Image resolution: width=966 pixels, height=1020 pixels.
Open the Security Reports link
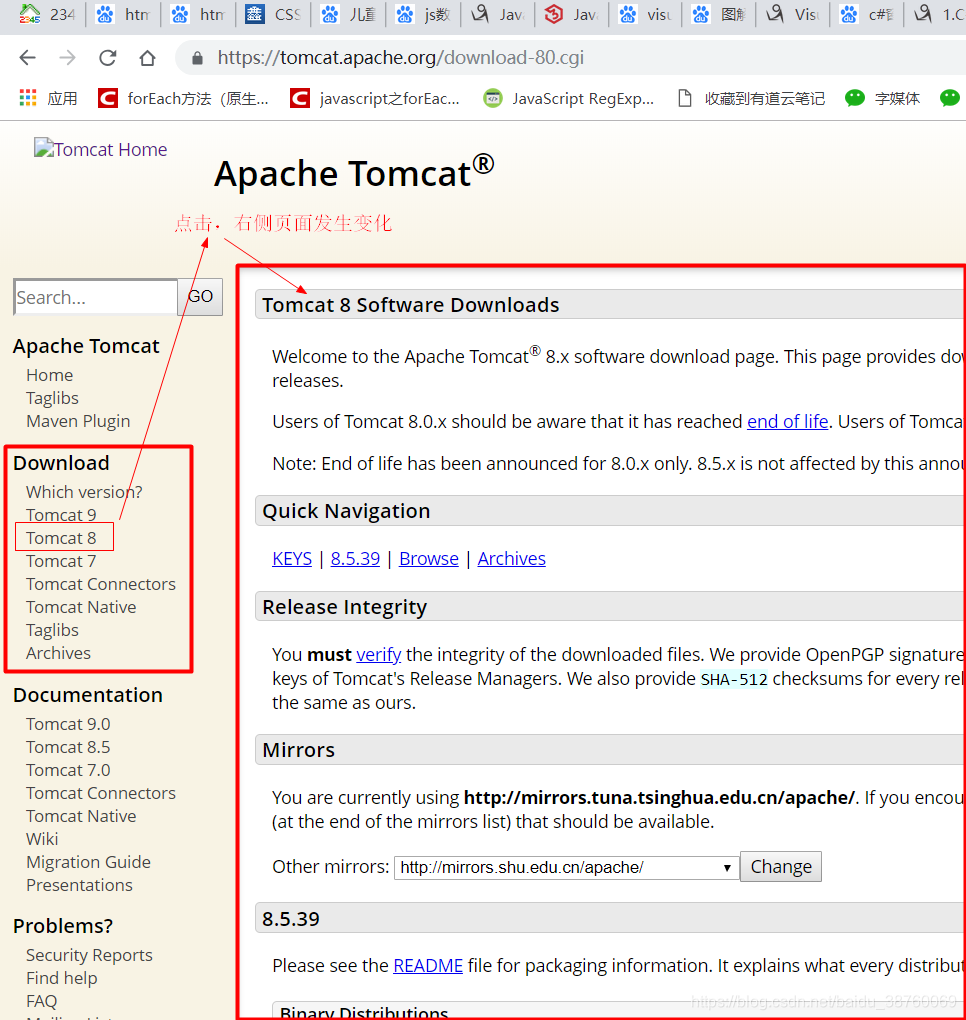(89, 955)
